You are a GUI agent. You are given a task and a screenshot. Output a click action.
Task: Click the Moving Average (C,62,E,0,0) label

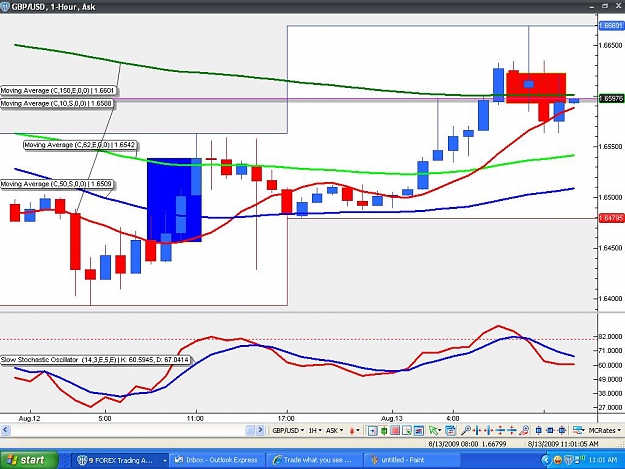(80, 145)
